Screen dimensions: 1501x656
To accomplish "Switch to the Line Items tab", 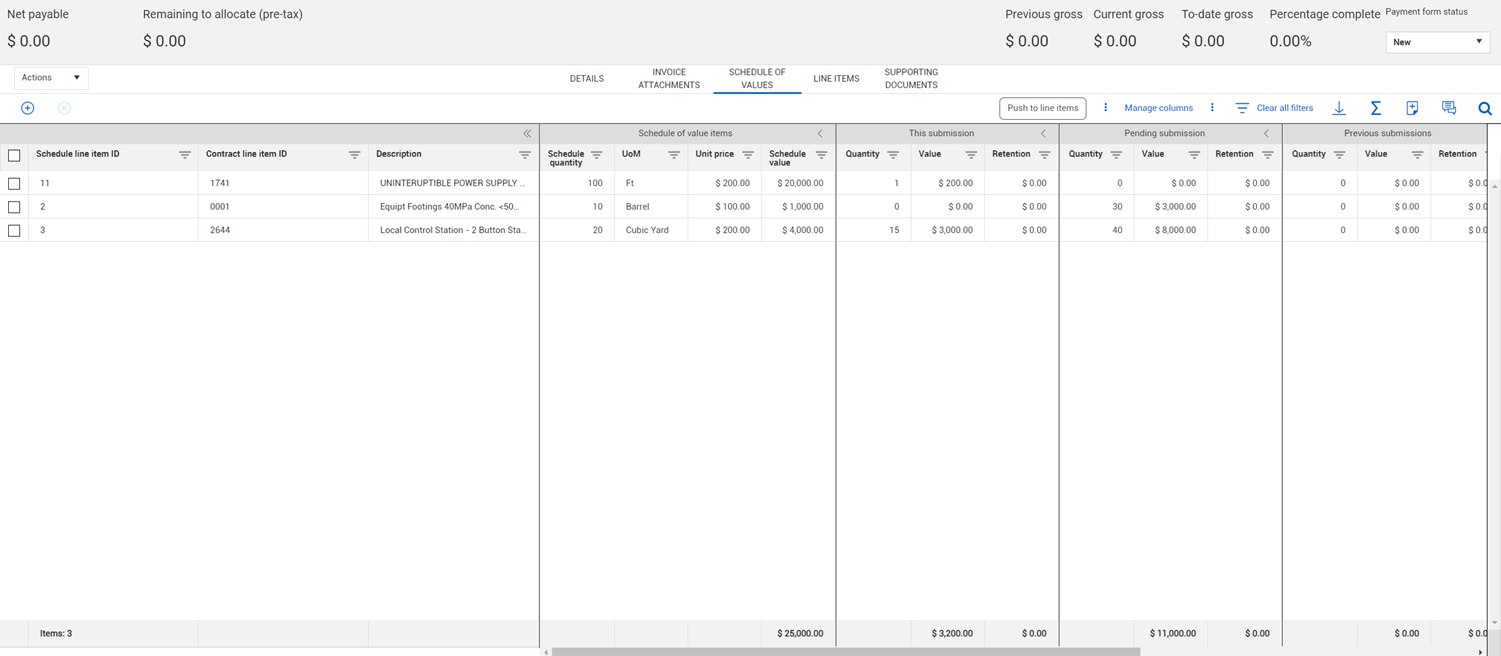I will point(836,79).
